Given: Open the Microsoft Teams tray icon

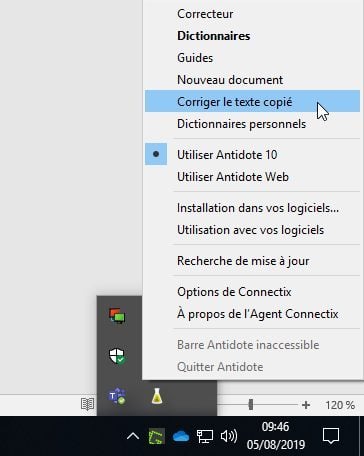Looking at the screenshot, I should [x=117, y=396].
